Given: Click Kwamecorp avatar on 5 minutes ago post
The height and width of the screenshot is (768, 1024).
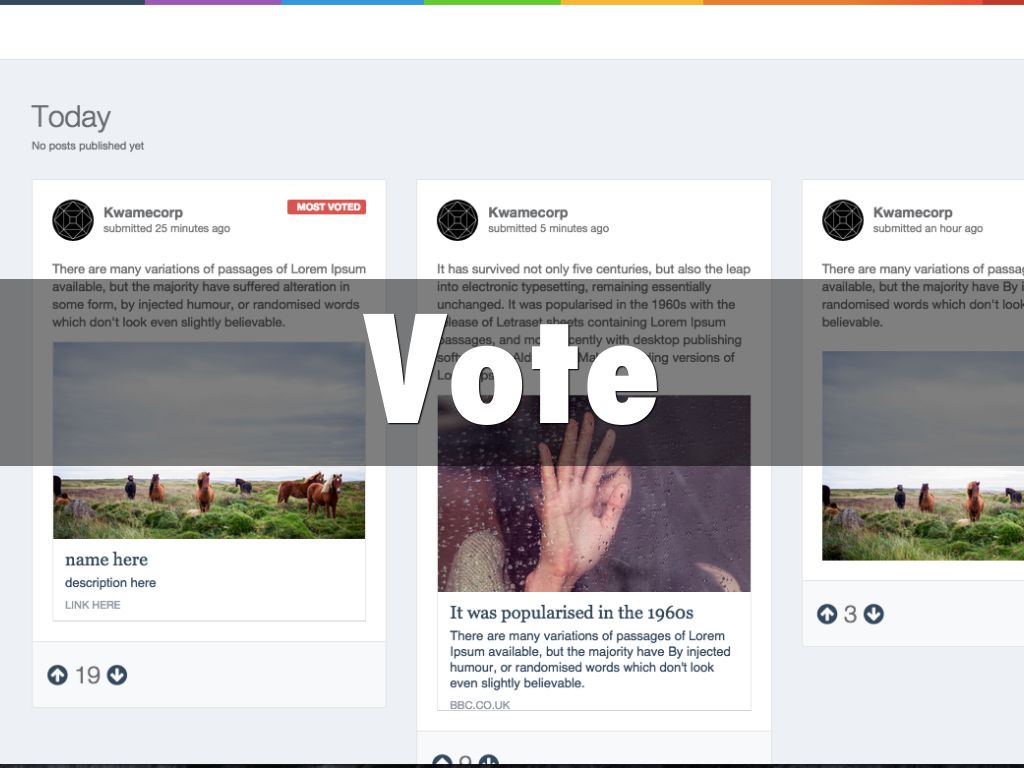Looking at the screenshot, I should 457,220.
